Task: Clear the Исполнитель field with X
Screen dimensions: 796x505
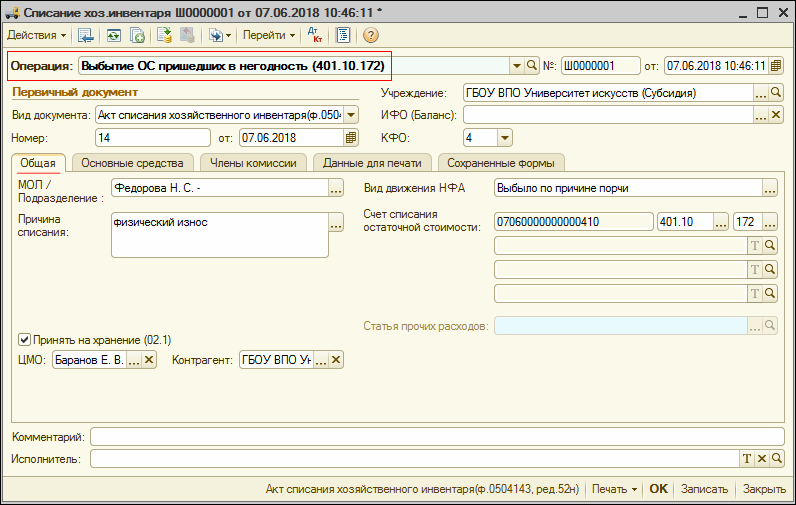Action: [x=761, y=459]
